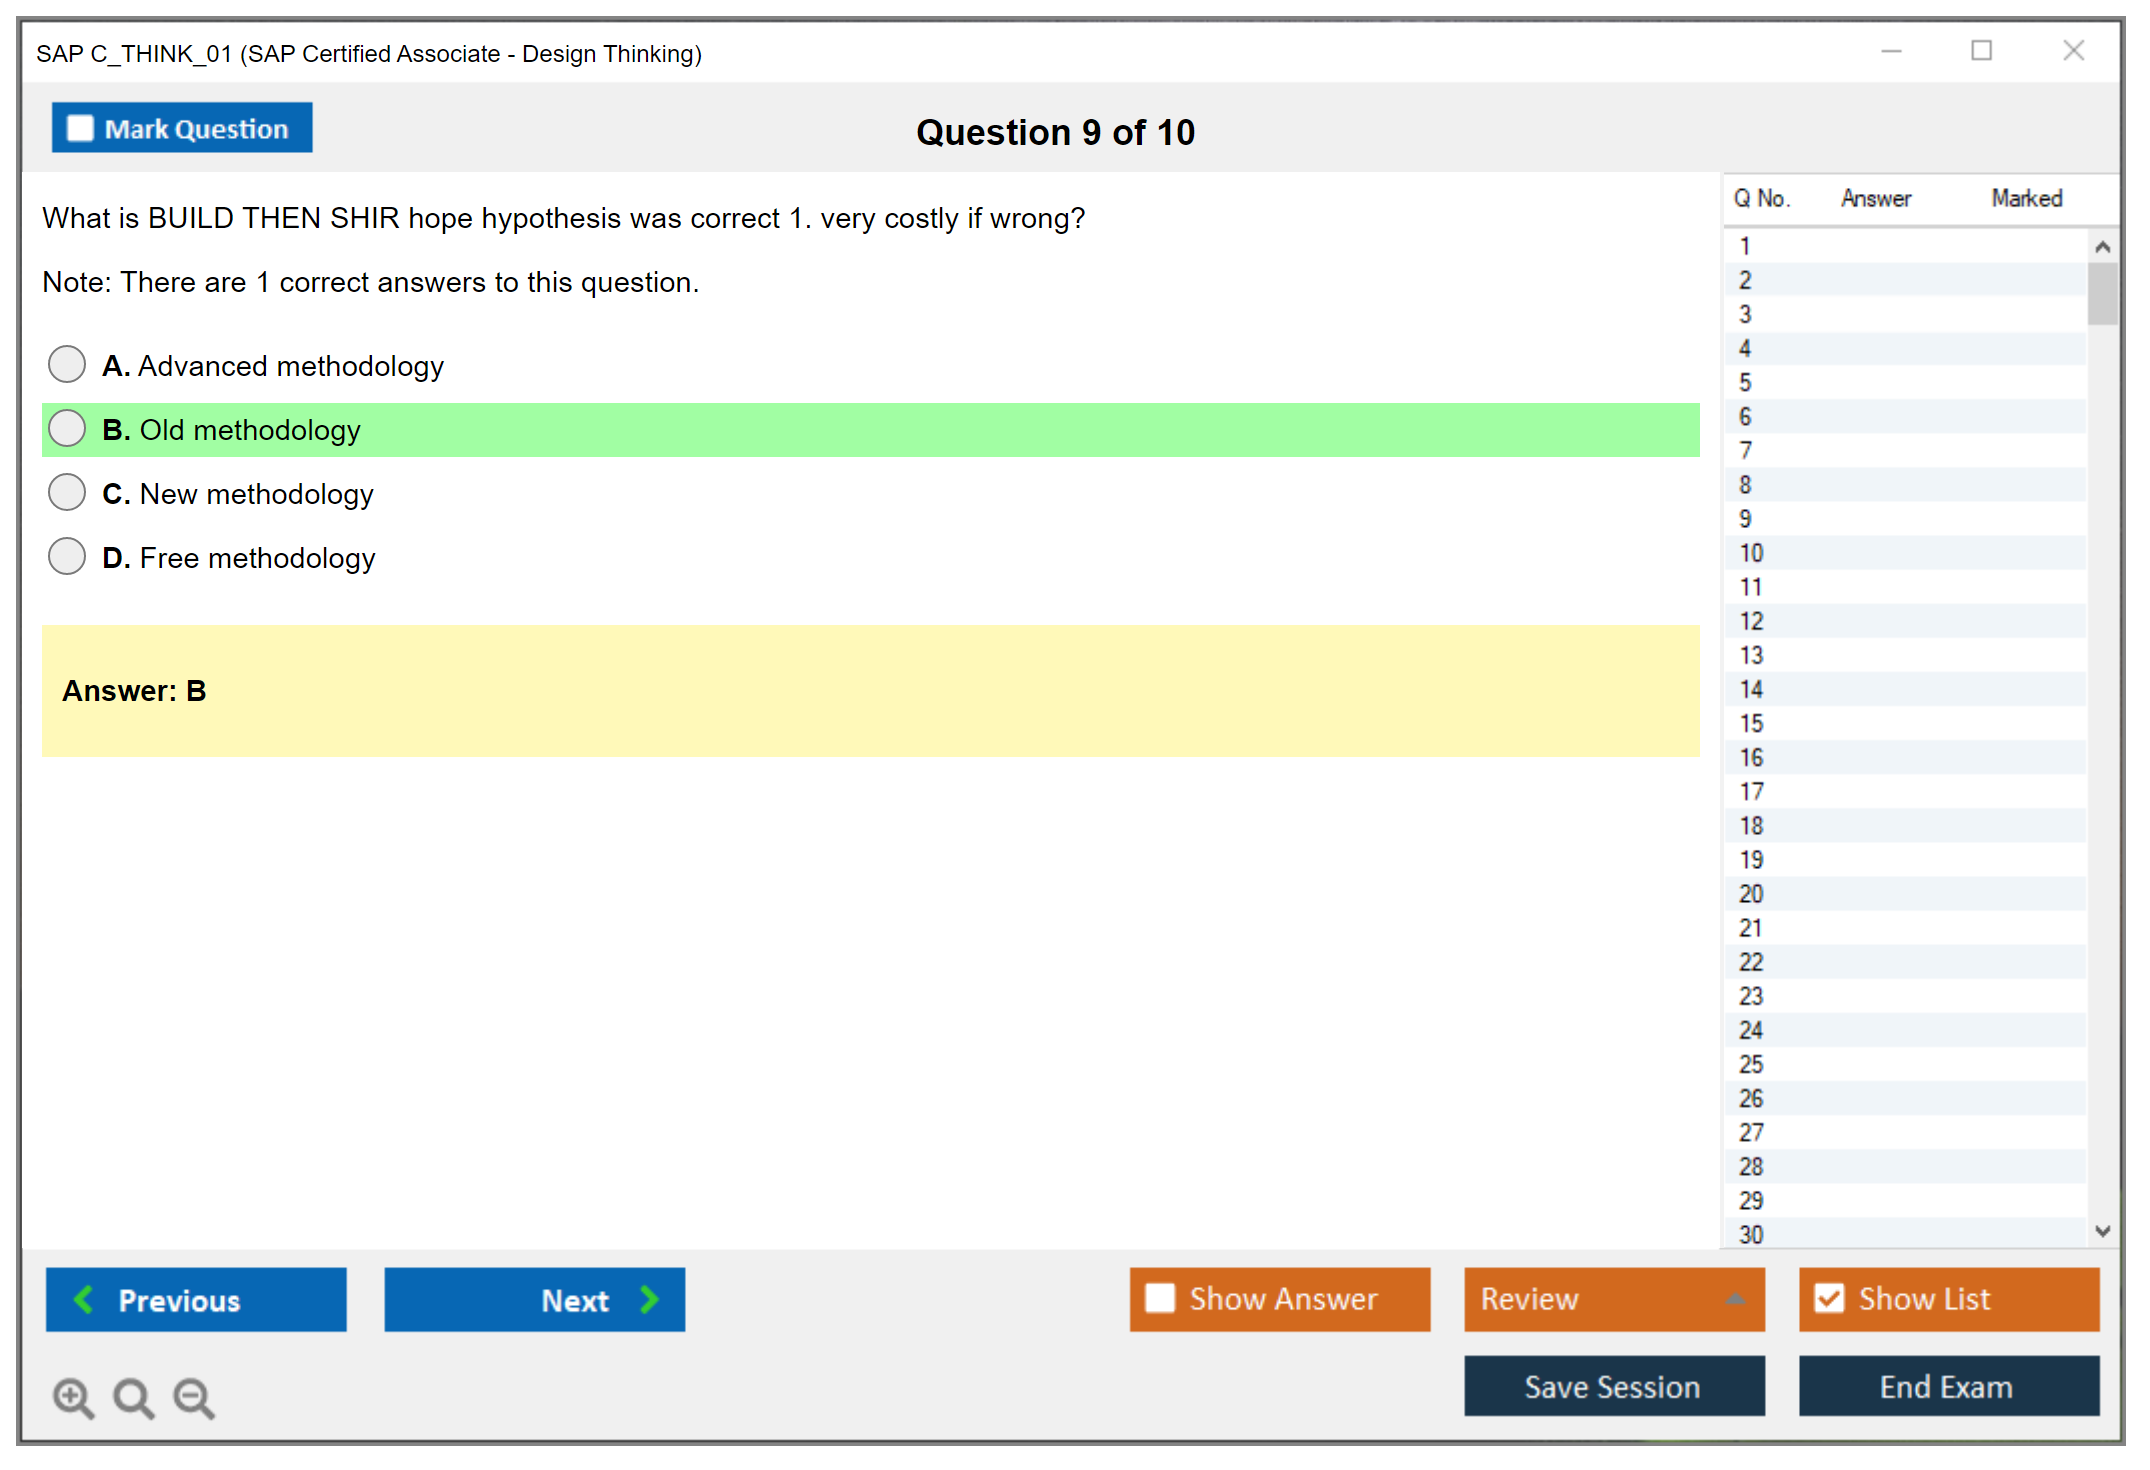Screen dimensions: 2150x1470
Task: Toggle the Mark Question checkbox
Action: (x=80, y=128)
